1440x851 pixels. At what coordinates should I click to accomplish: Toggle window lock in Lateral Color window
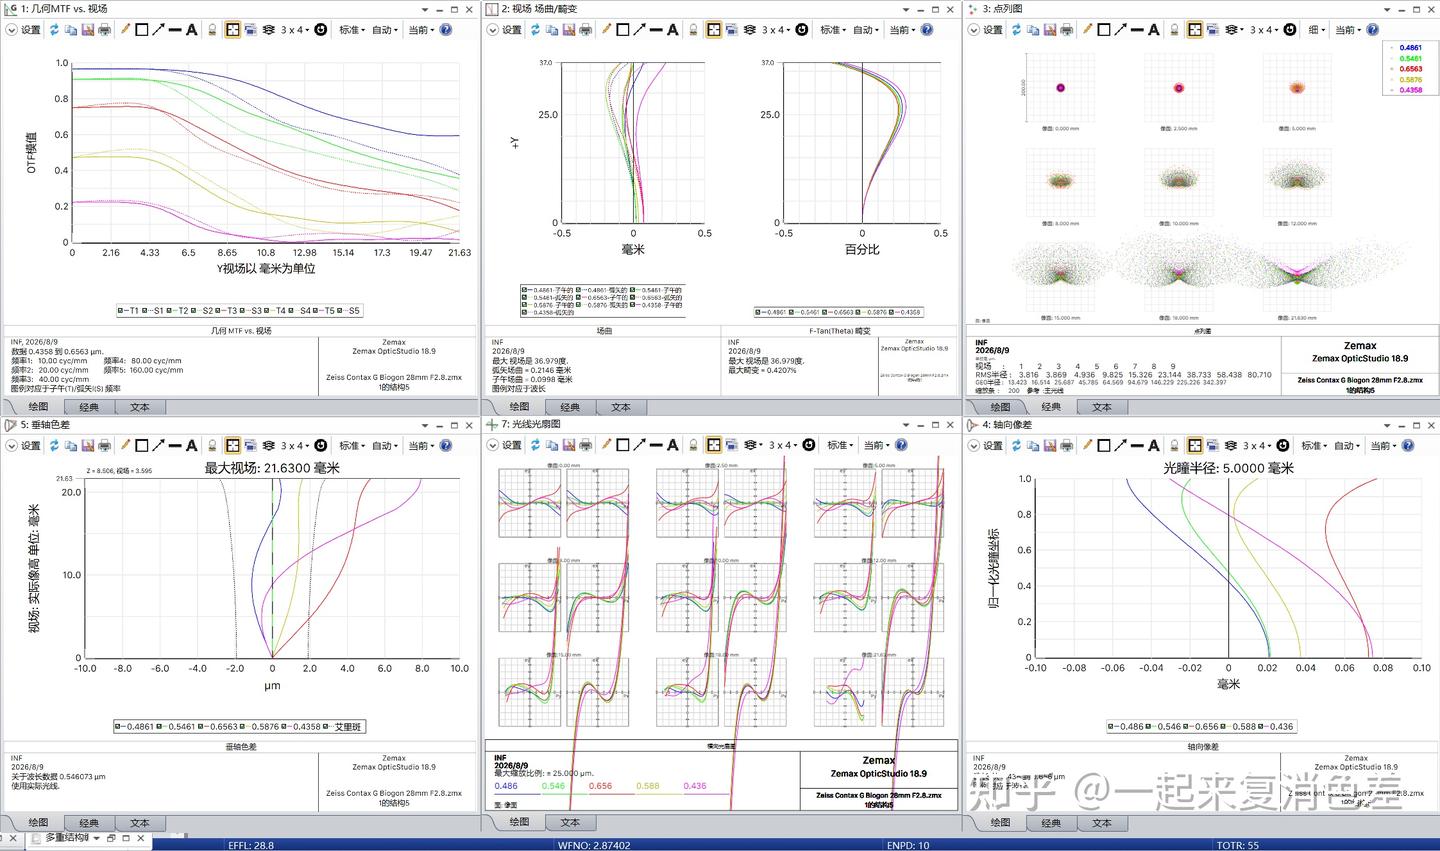[212, 446]
